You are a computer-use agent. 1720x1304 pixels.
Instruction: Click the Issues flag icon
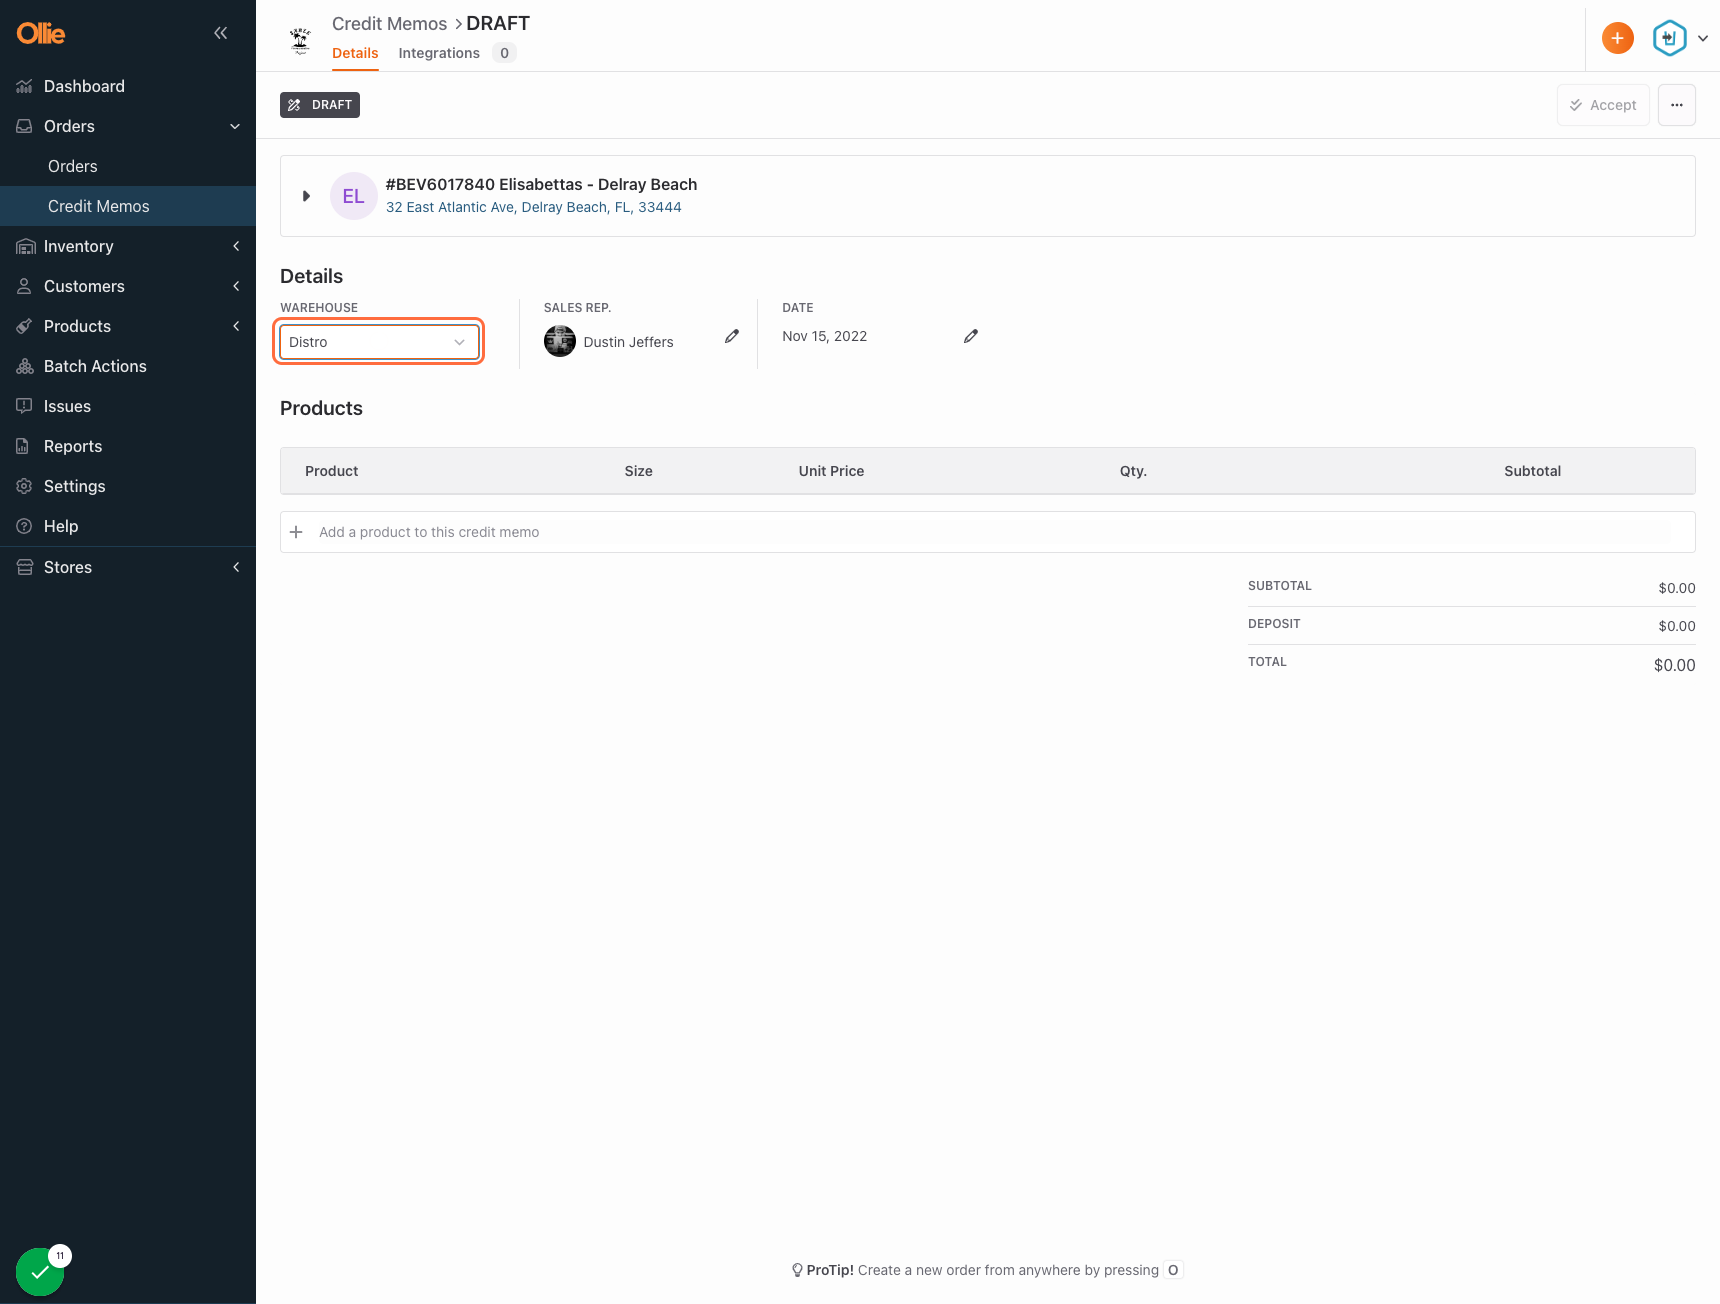coord(25,406)
